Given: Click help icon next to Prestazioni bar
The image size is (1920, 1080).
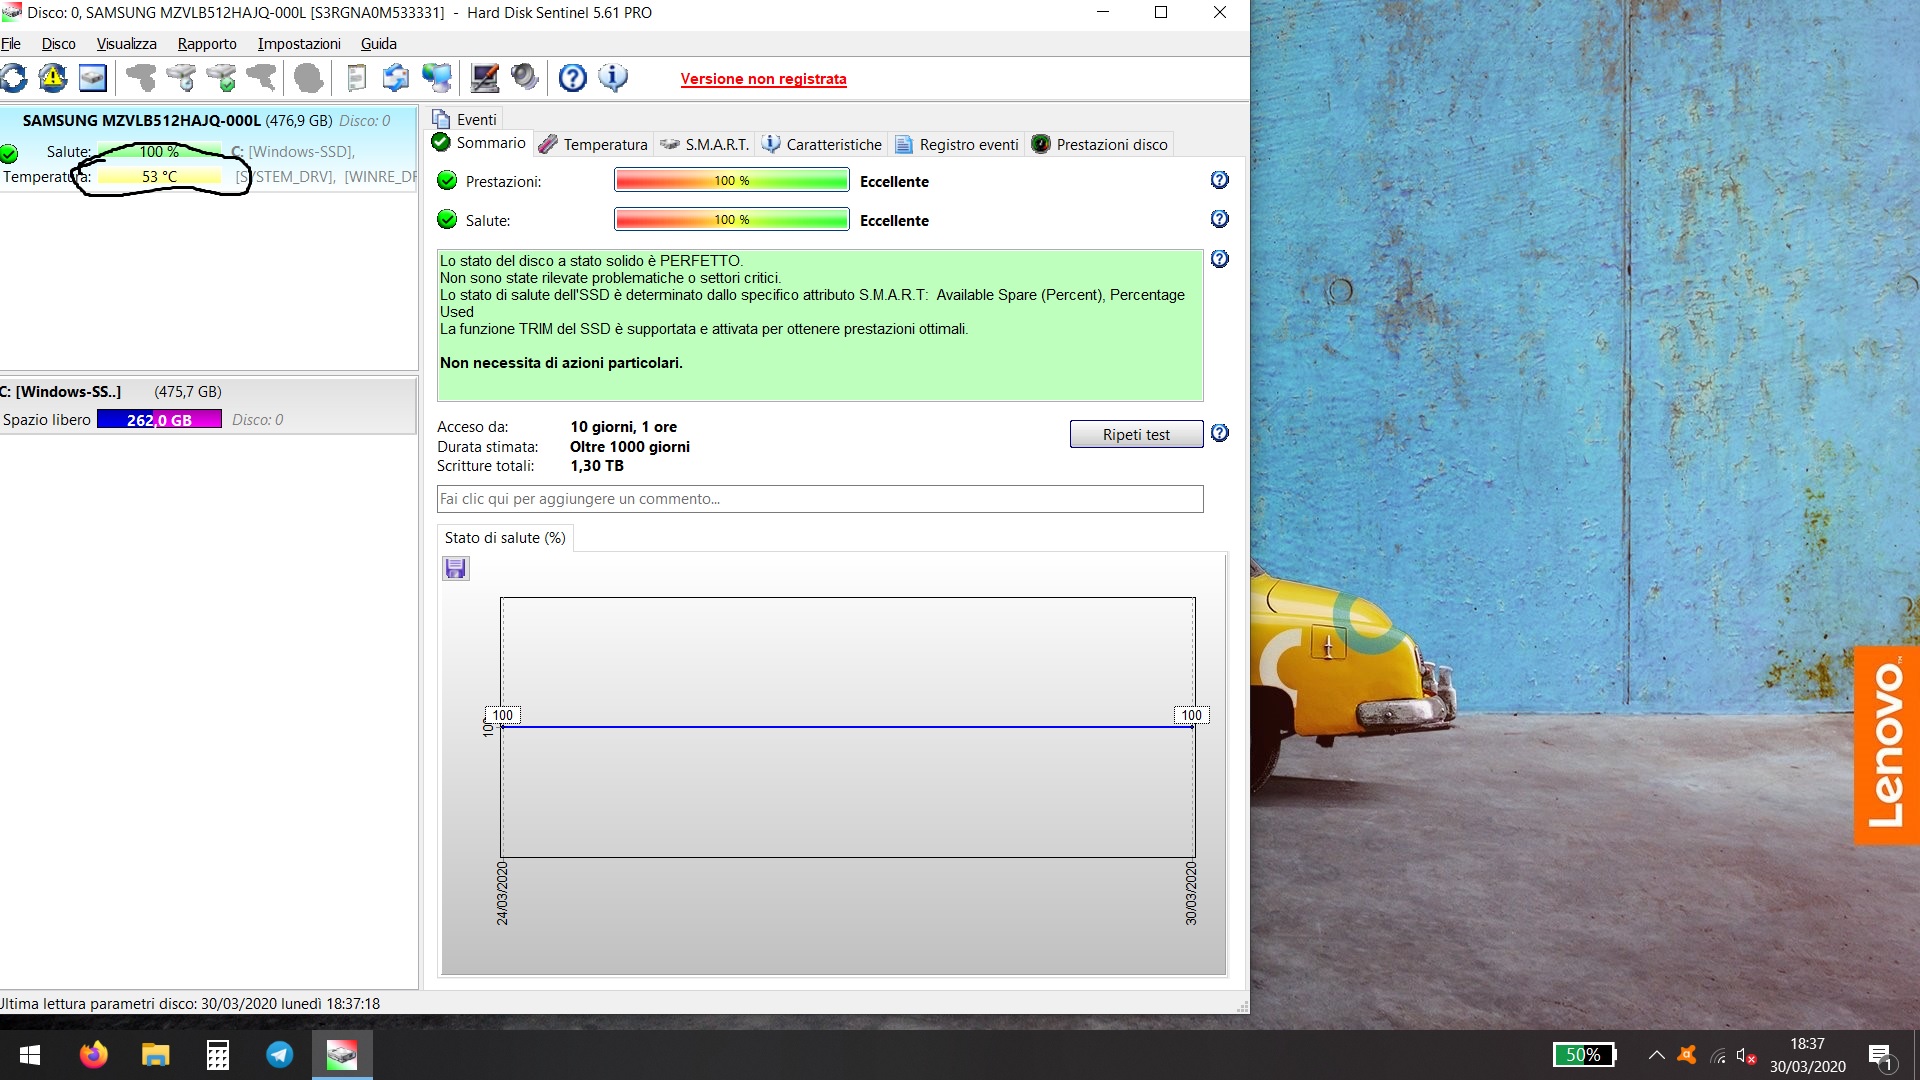Looking at the screenshot, I should click(1219, 180).
